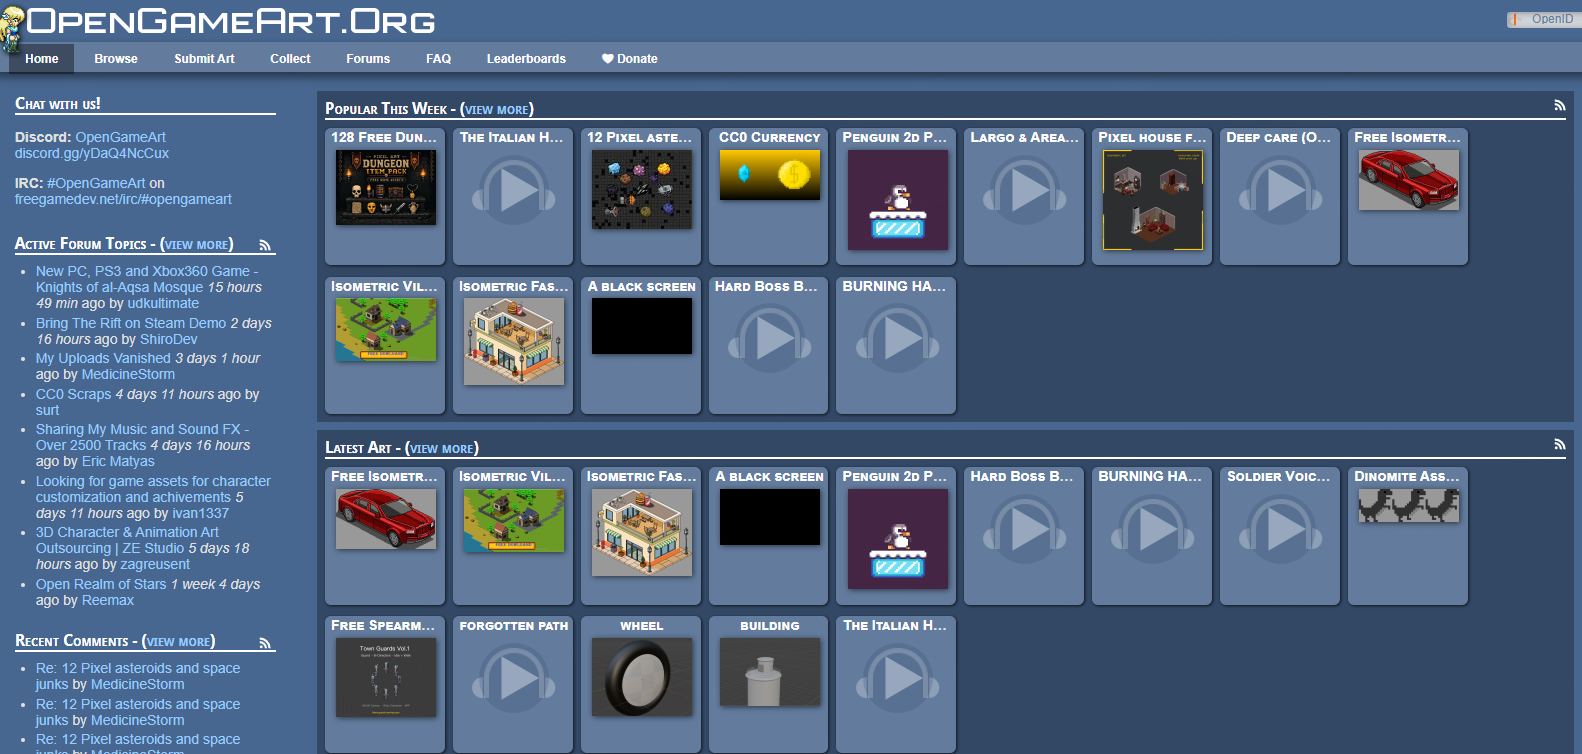The height and width of the screenshot is (754, 1582).
Task: Open the OpenGameArt Discord link
Action: point(120,137)
